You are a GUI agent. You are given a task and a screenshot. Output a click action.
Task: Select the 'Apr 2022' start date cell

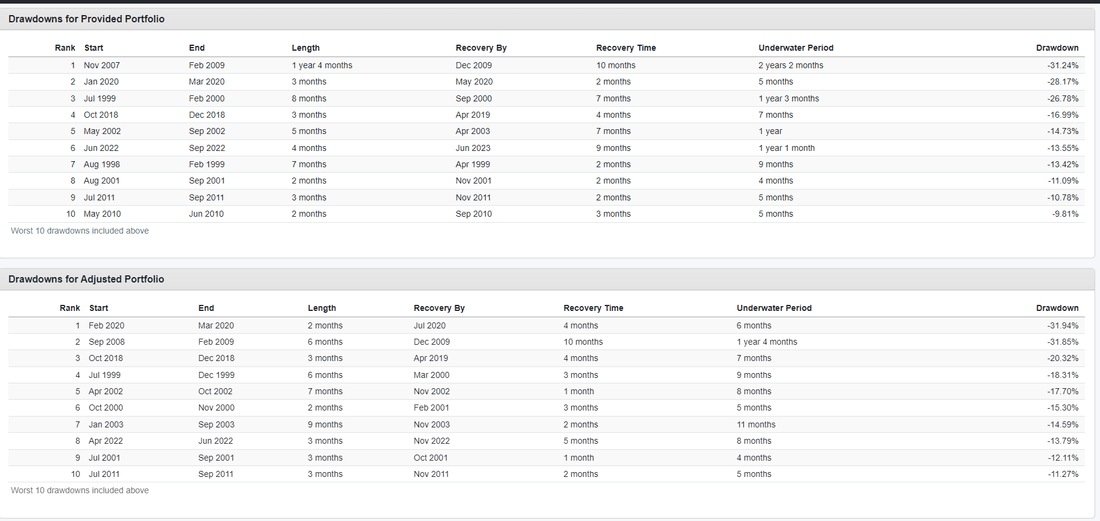click(106, 441)
